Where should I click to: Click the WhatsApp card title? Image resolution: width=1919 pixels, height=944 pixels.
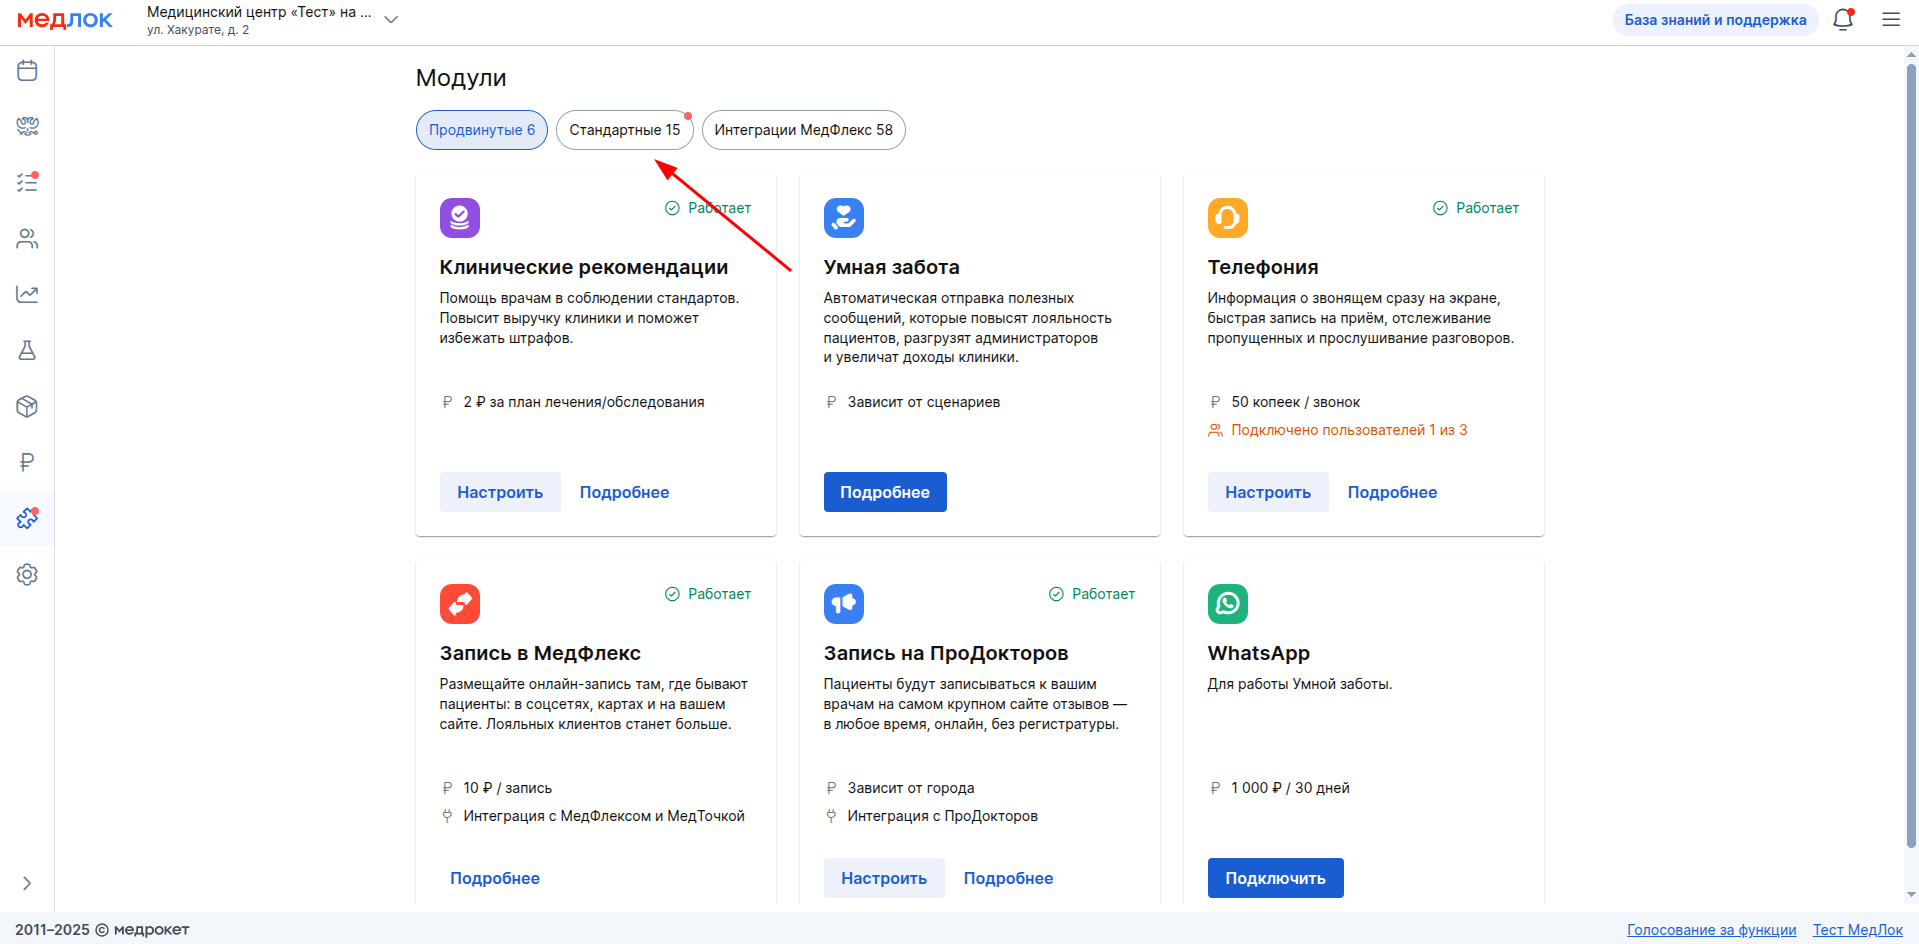1259,653
